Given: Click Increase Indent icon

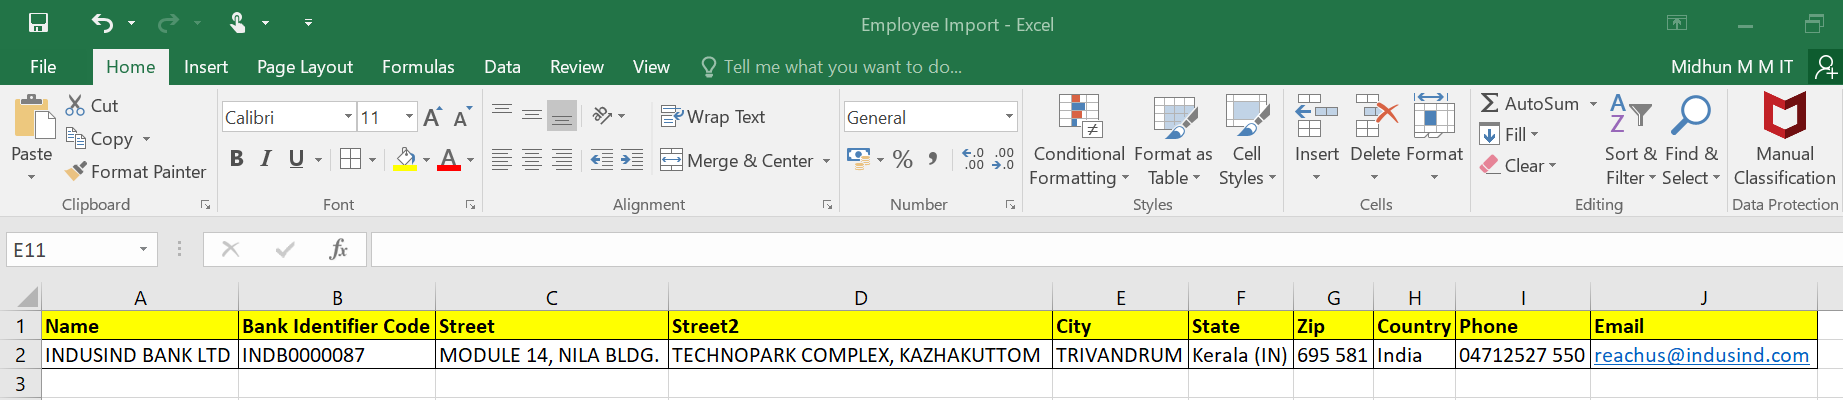Looking at the screenshot, I should pyautogui.click(x=632, y=160).
